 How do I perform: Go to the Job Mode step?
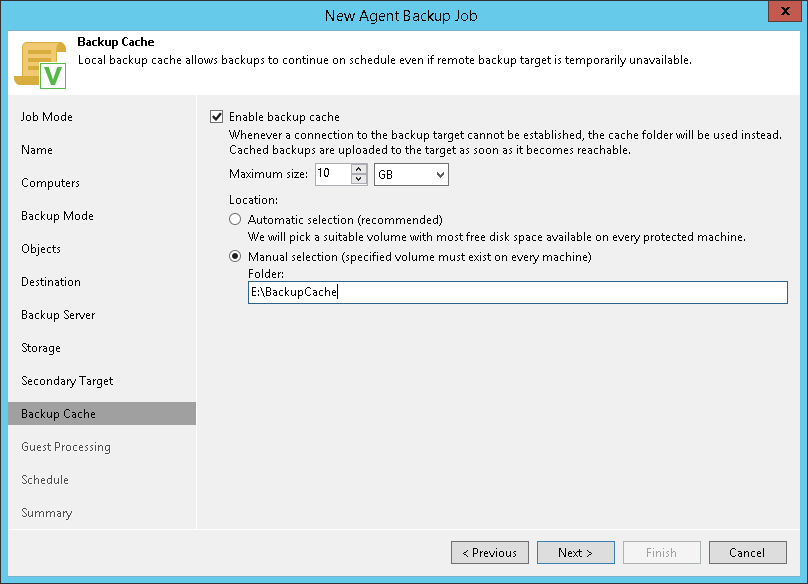[47, 117]
